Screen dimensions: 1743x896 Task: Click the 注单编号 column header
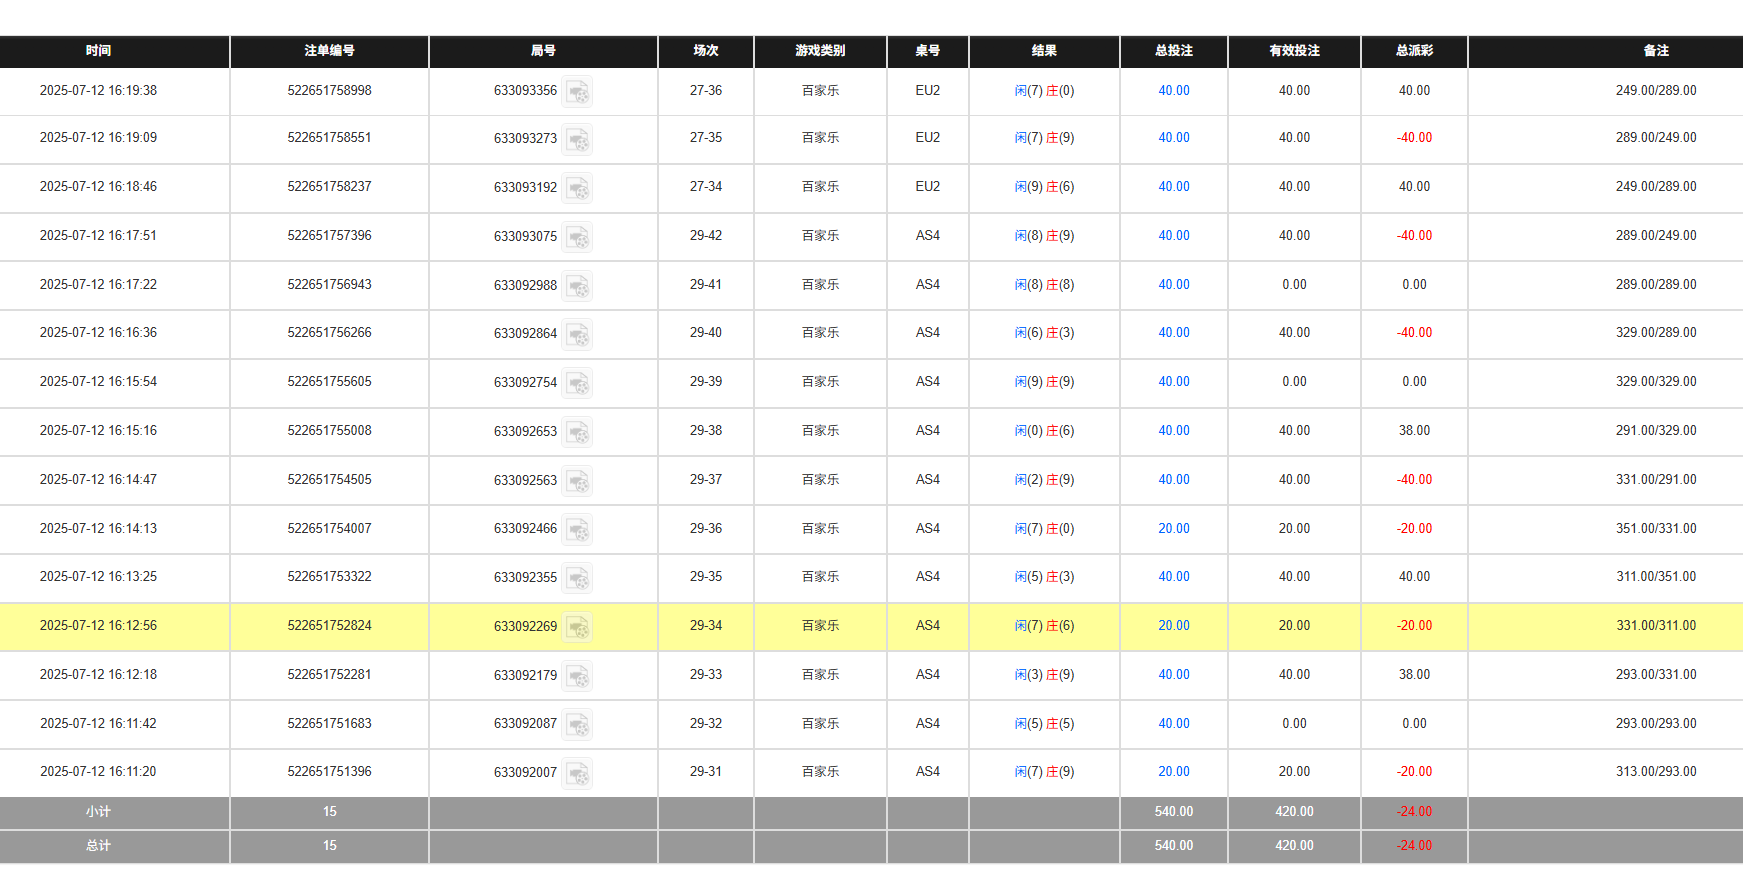[329, 51]
